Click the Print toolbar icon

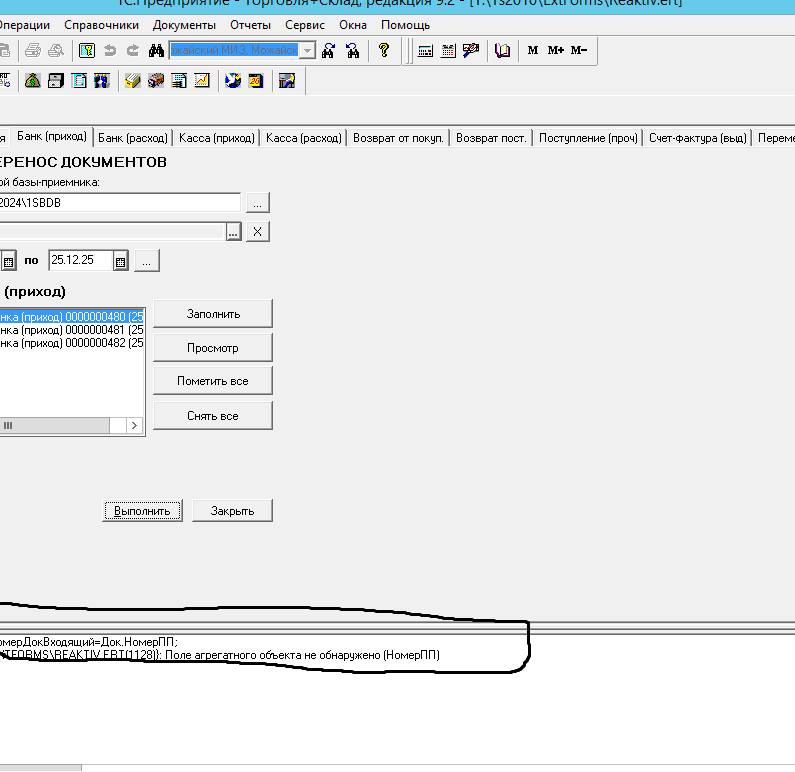point(33,50)
